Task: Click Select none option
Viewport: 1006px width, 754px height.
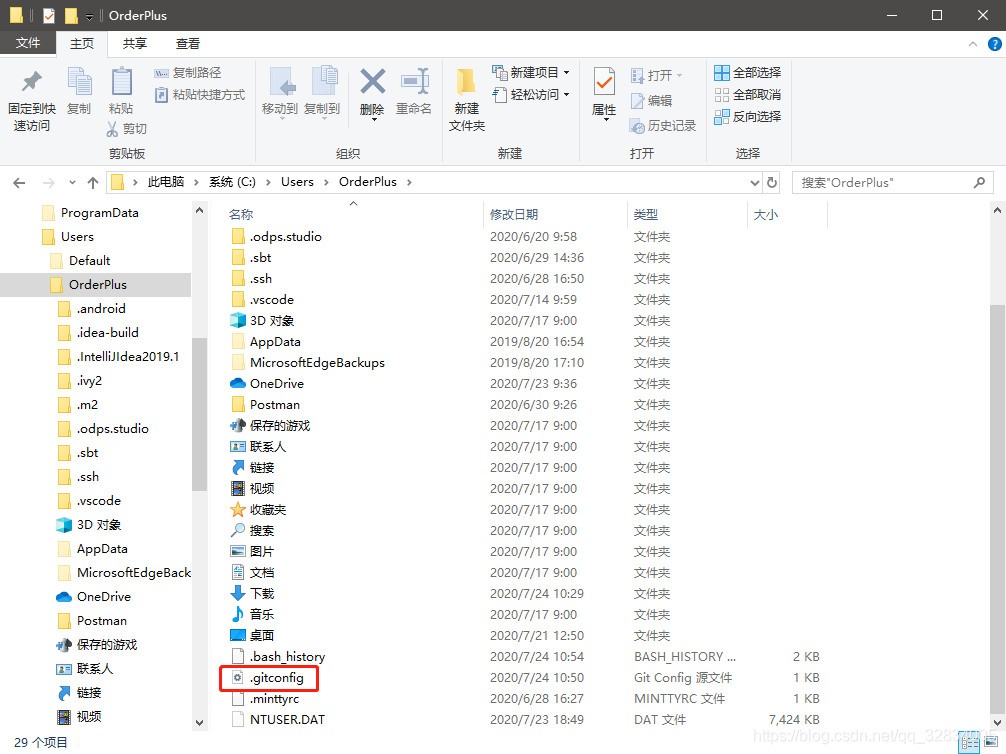Action: coord(747,95)
